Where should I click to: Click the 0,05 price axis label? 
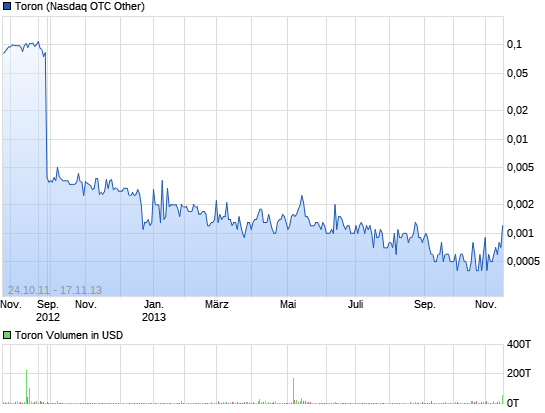517,73
